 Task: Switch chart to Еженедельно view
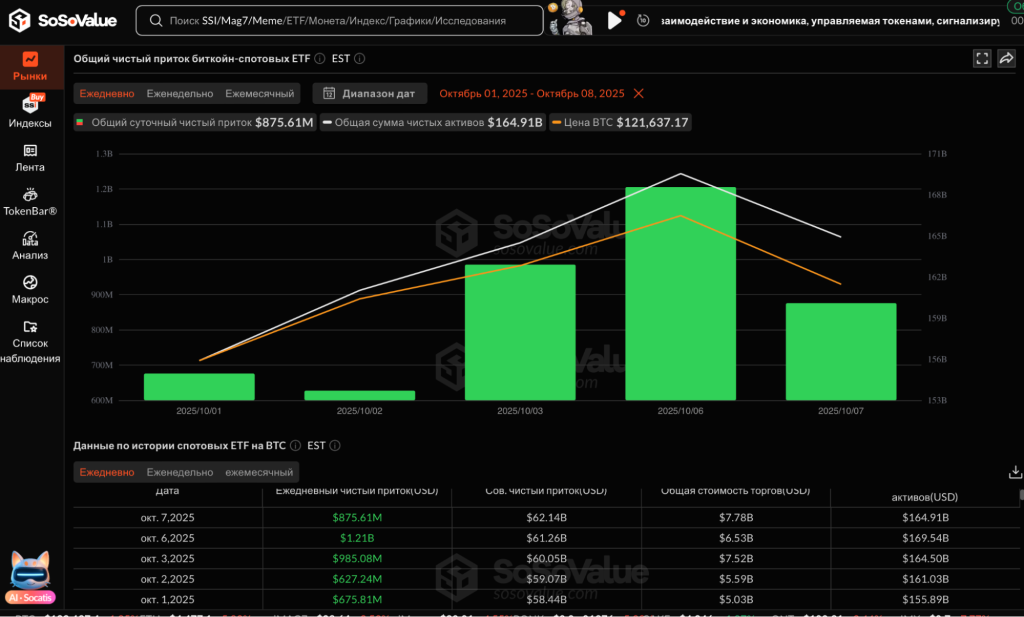tap(180, 93)
